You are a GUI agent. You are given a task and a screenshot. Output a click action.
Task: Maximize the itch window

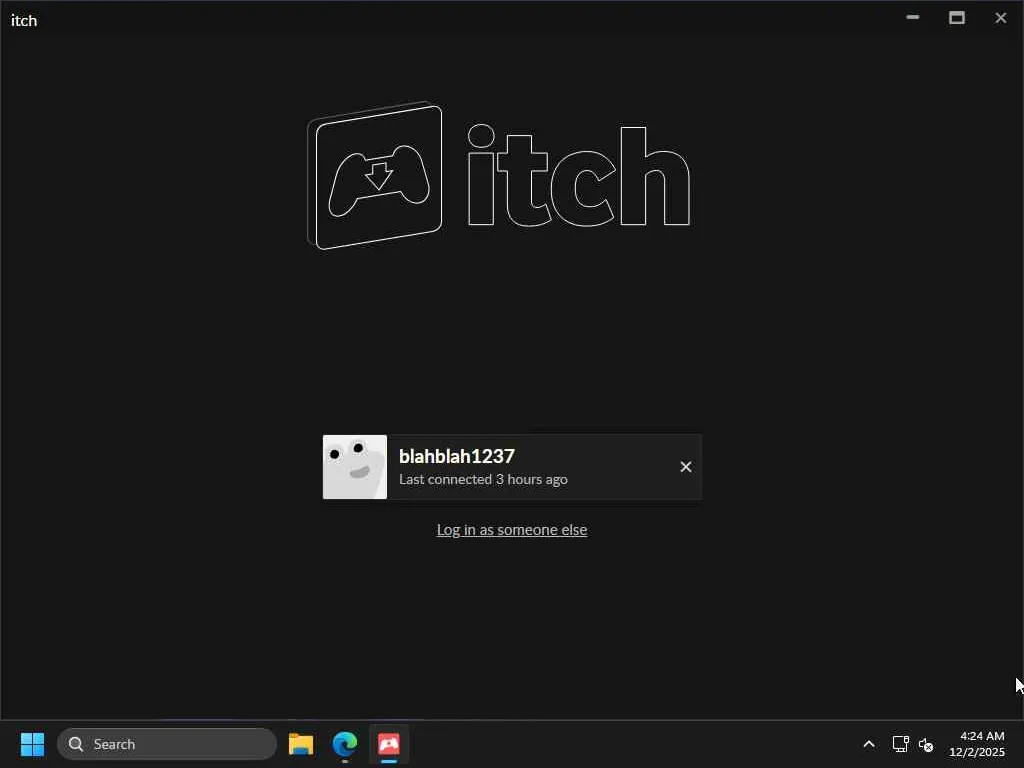click(x=957, y=18)
